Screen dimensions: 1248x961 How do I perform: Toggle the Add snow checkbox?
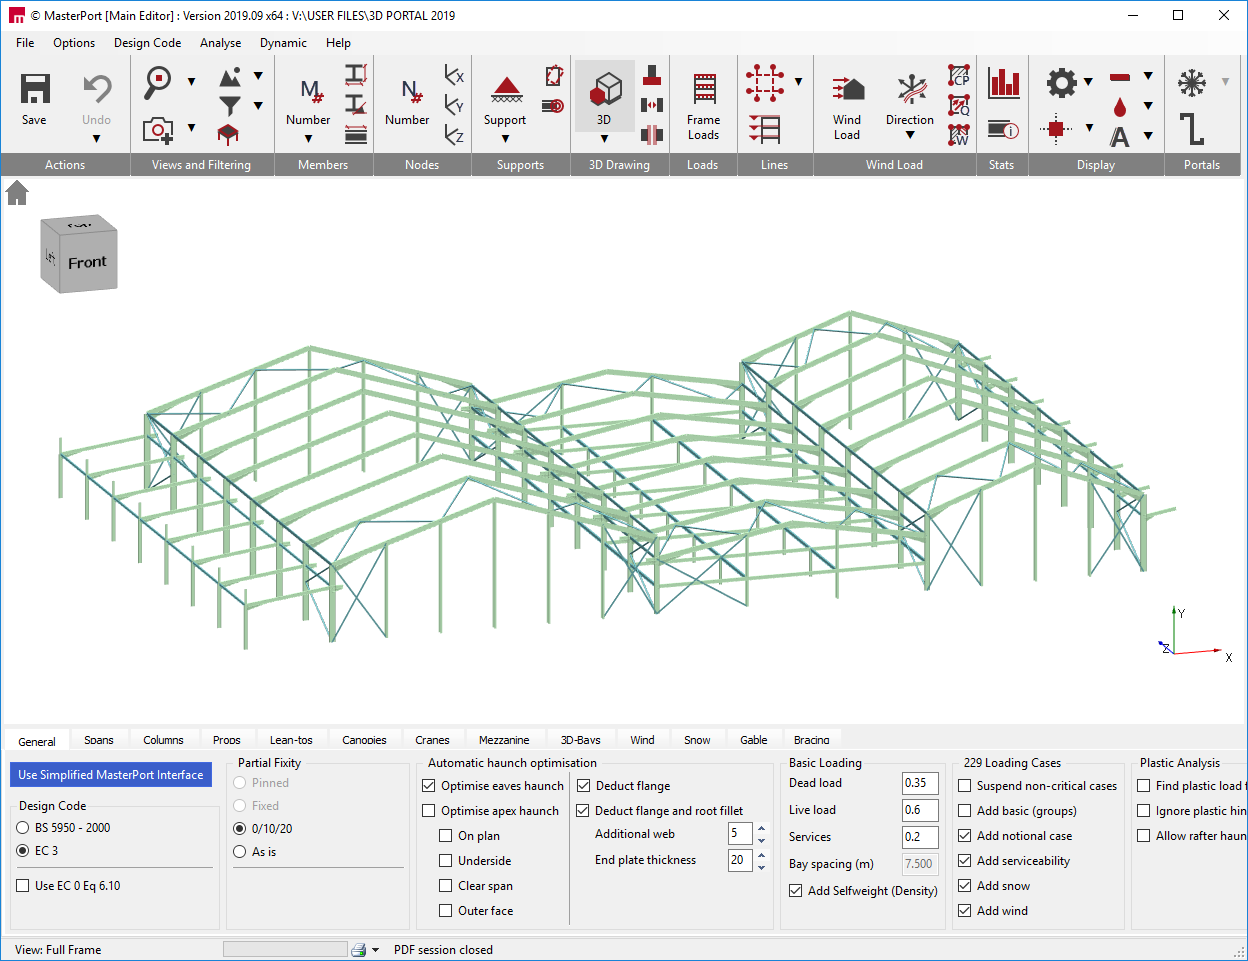[x=965, y=886]
